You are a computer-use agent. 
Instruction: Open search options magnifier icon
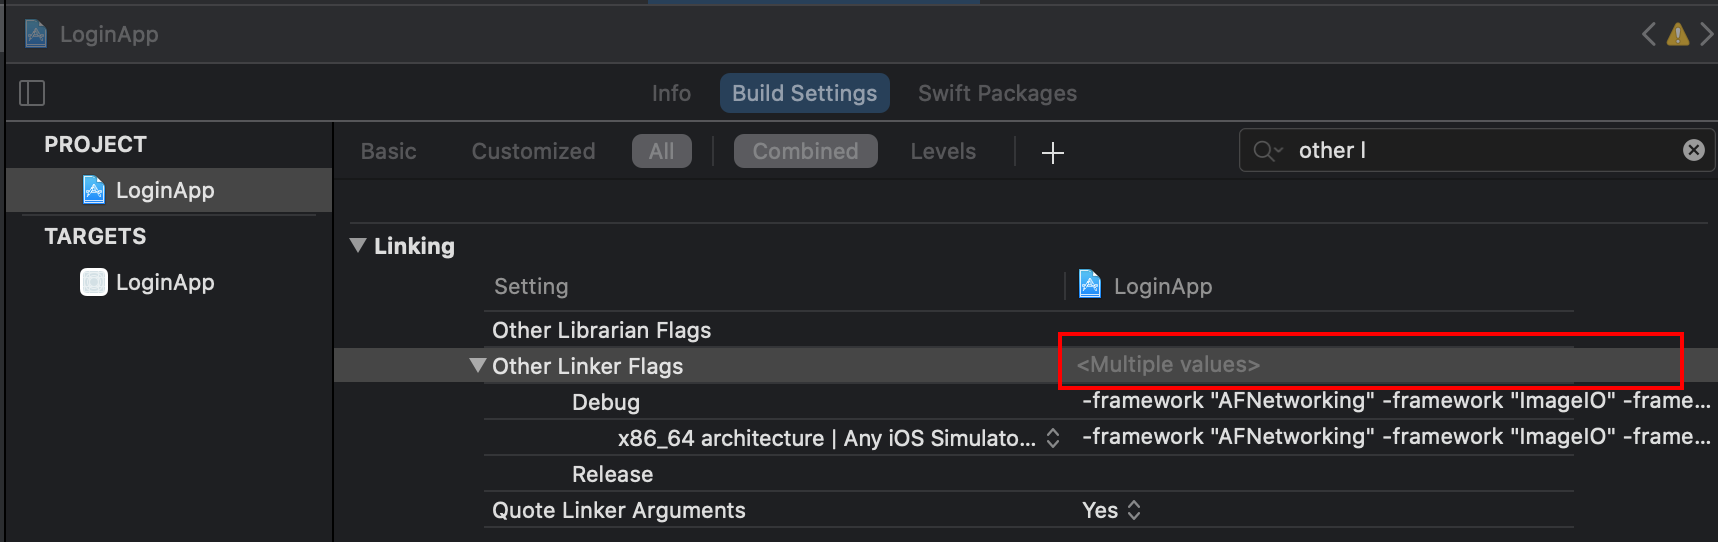click(1267, 151)
